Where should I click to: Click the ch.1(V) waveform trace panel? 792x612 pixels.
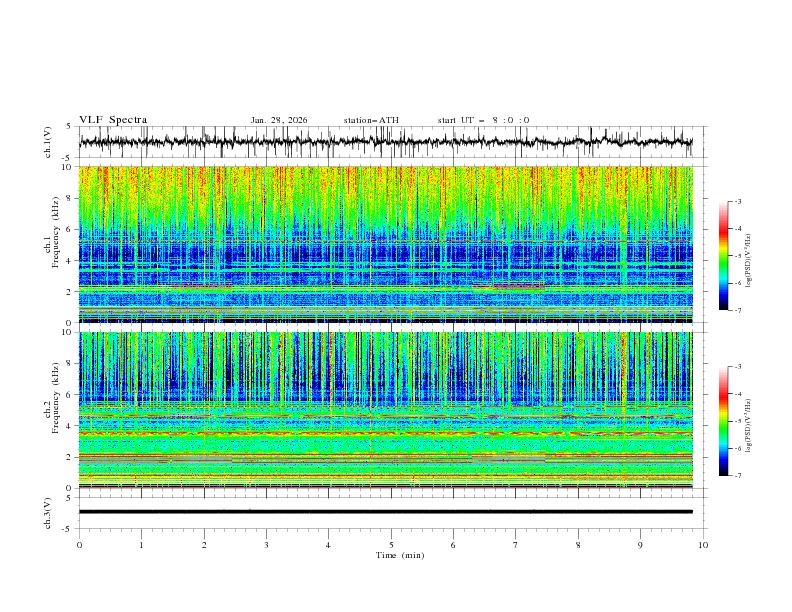click(x=390, y=142)
